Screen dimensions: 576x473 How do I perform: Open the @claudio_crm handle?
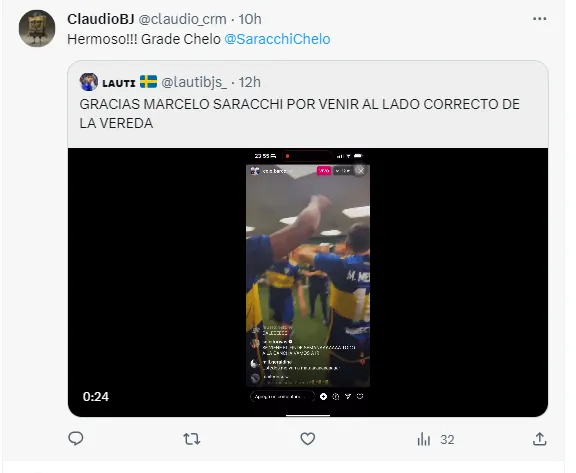click(182, 19)
